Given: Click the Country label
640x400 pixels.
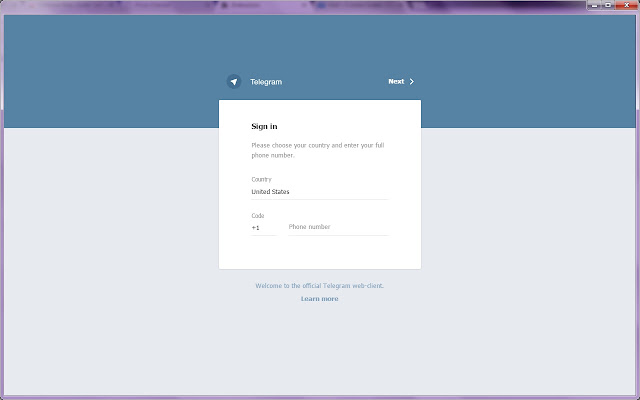Looking at the screenshot, I should click(261, 179).
